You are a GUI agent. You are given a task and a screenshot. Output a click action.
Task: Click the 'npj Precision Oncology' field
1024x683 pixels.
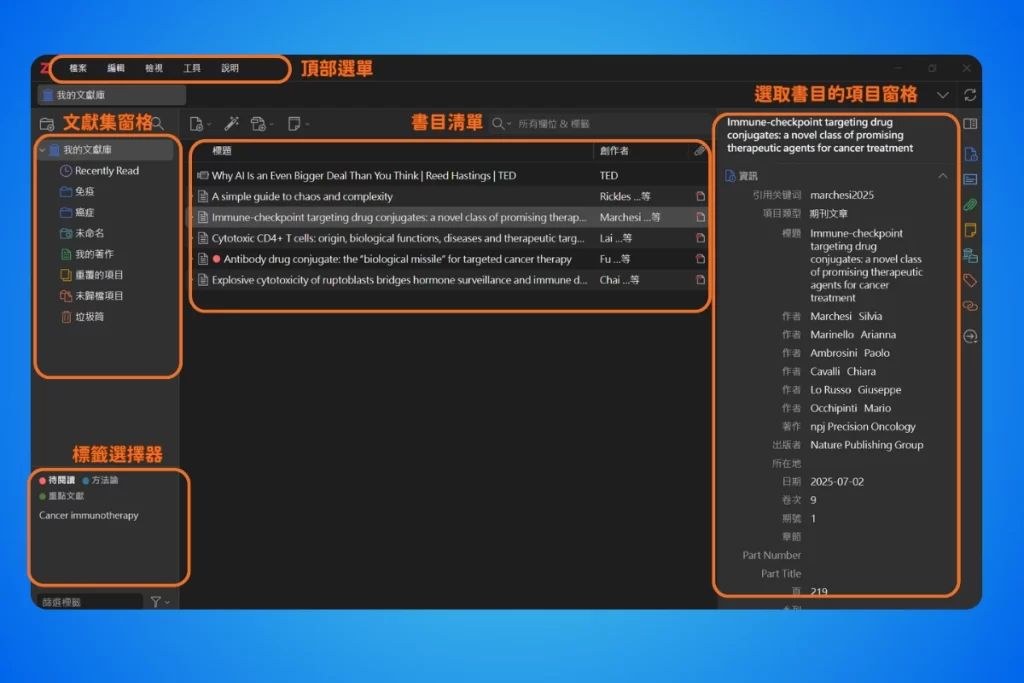[x=863, y=427]
